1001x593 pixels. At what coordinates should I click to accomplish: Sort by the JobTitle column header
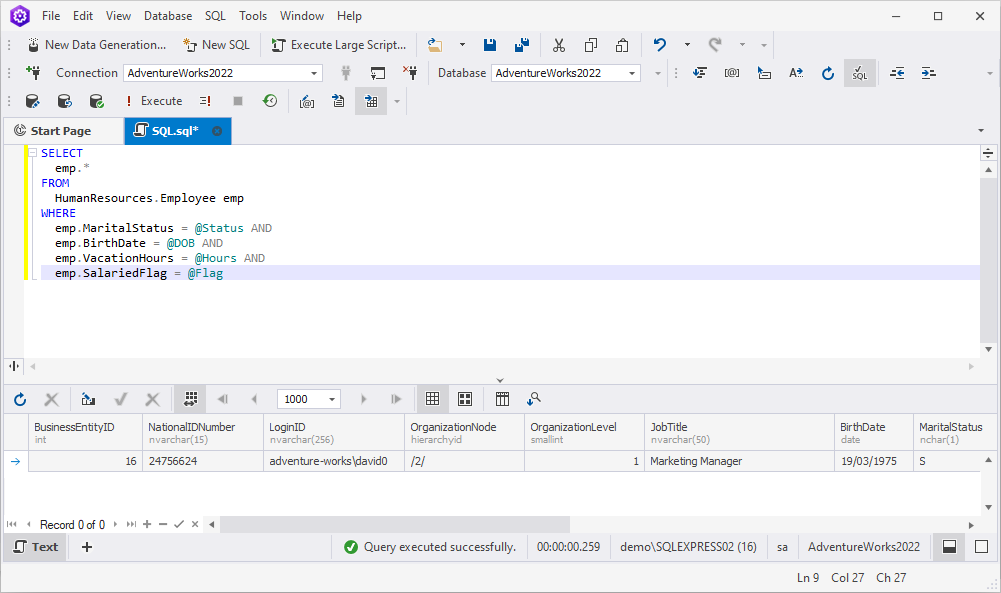click(739, 432)
